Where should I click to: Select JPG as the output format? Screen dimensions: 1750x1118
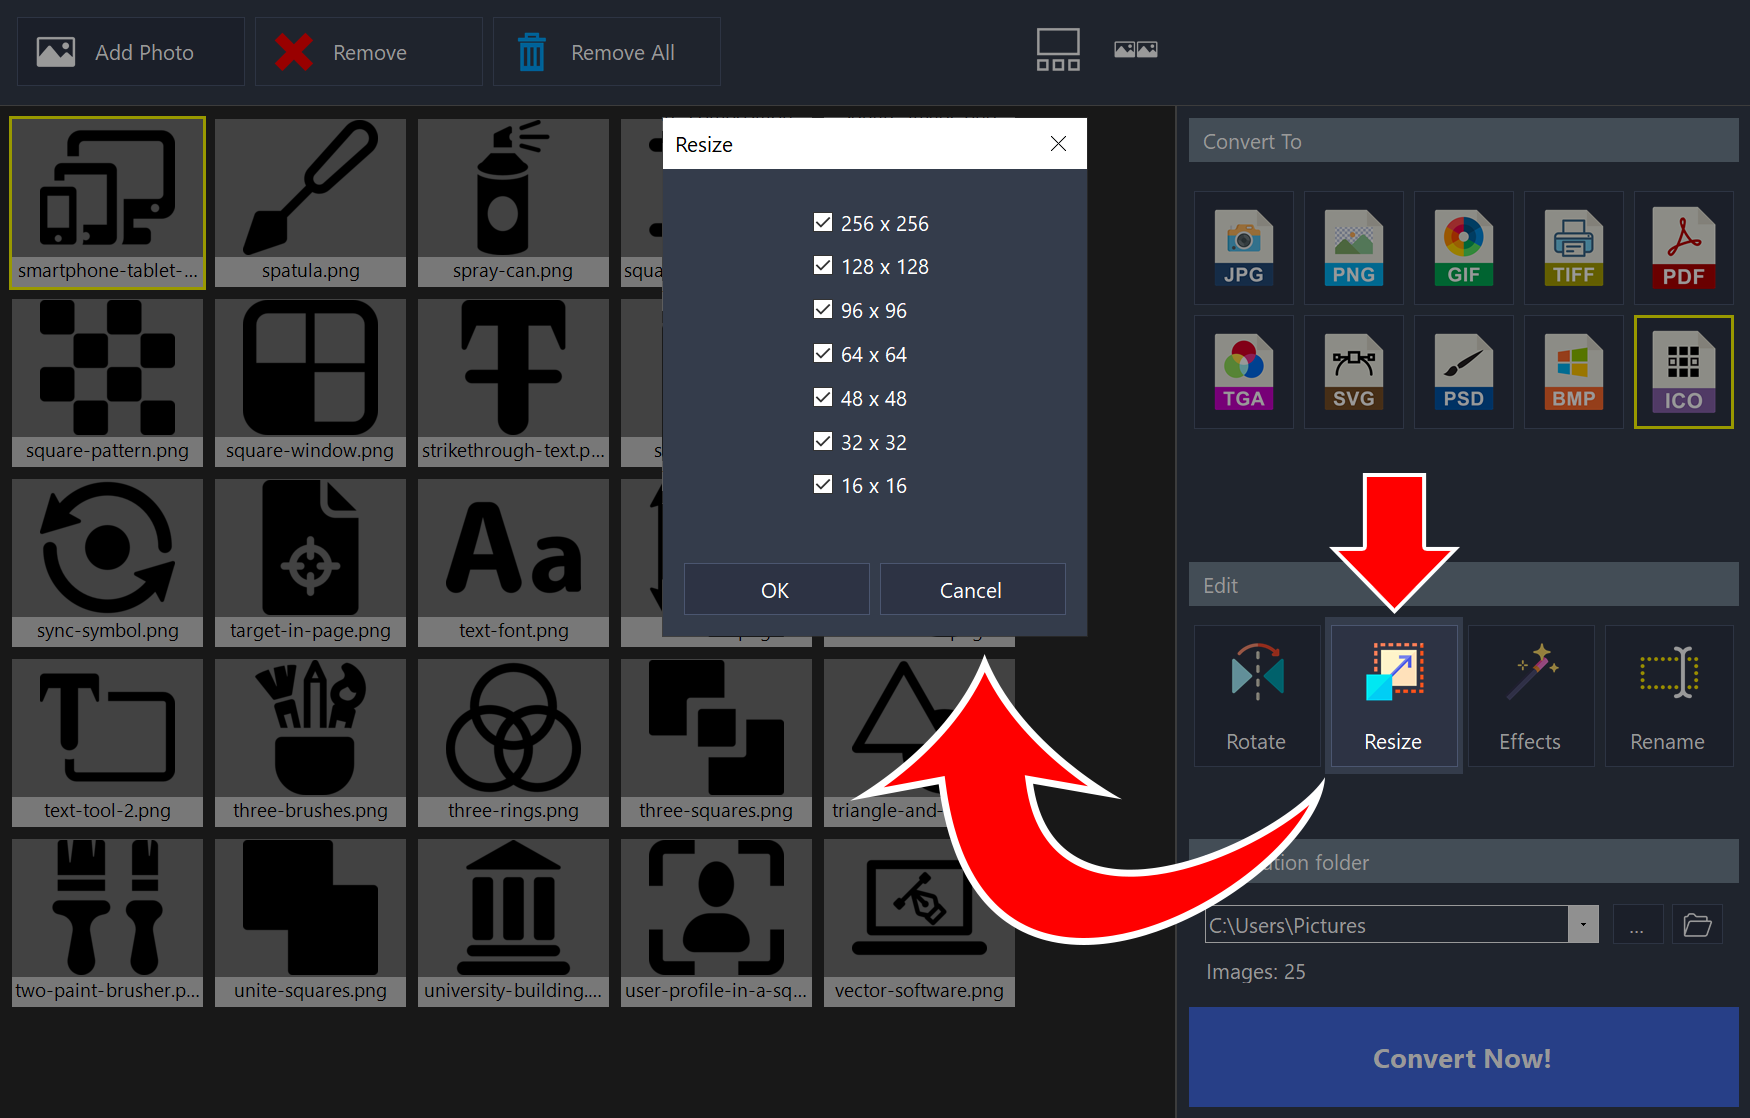click(1243, 248)
